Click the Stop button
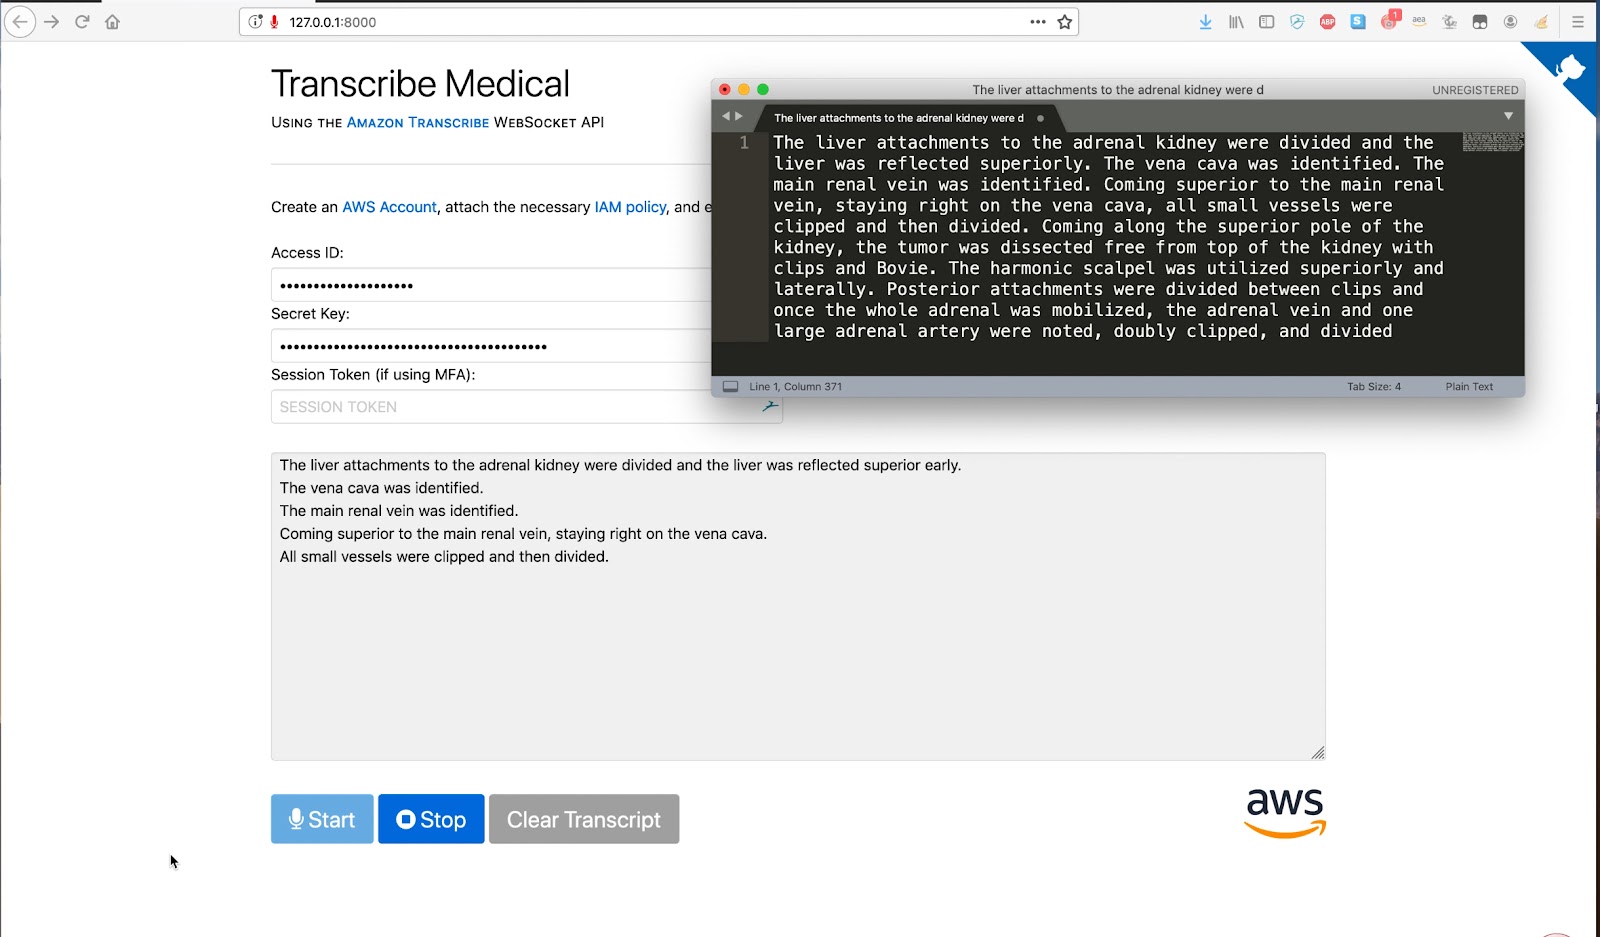1600x937 pixels. click(431, 819)
